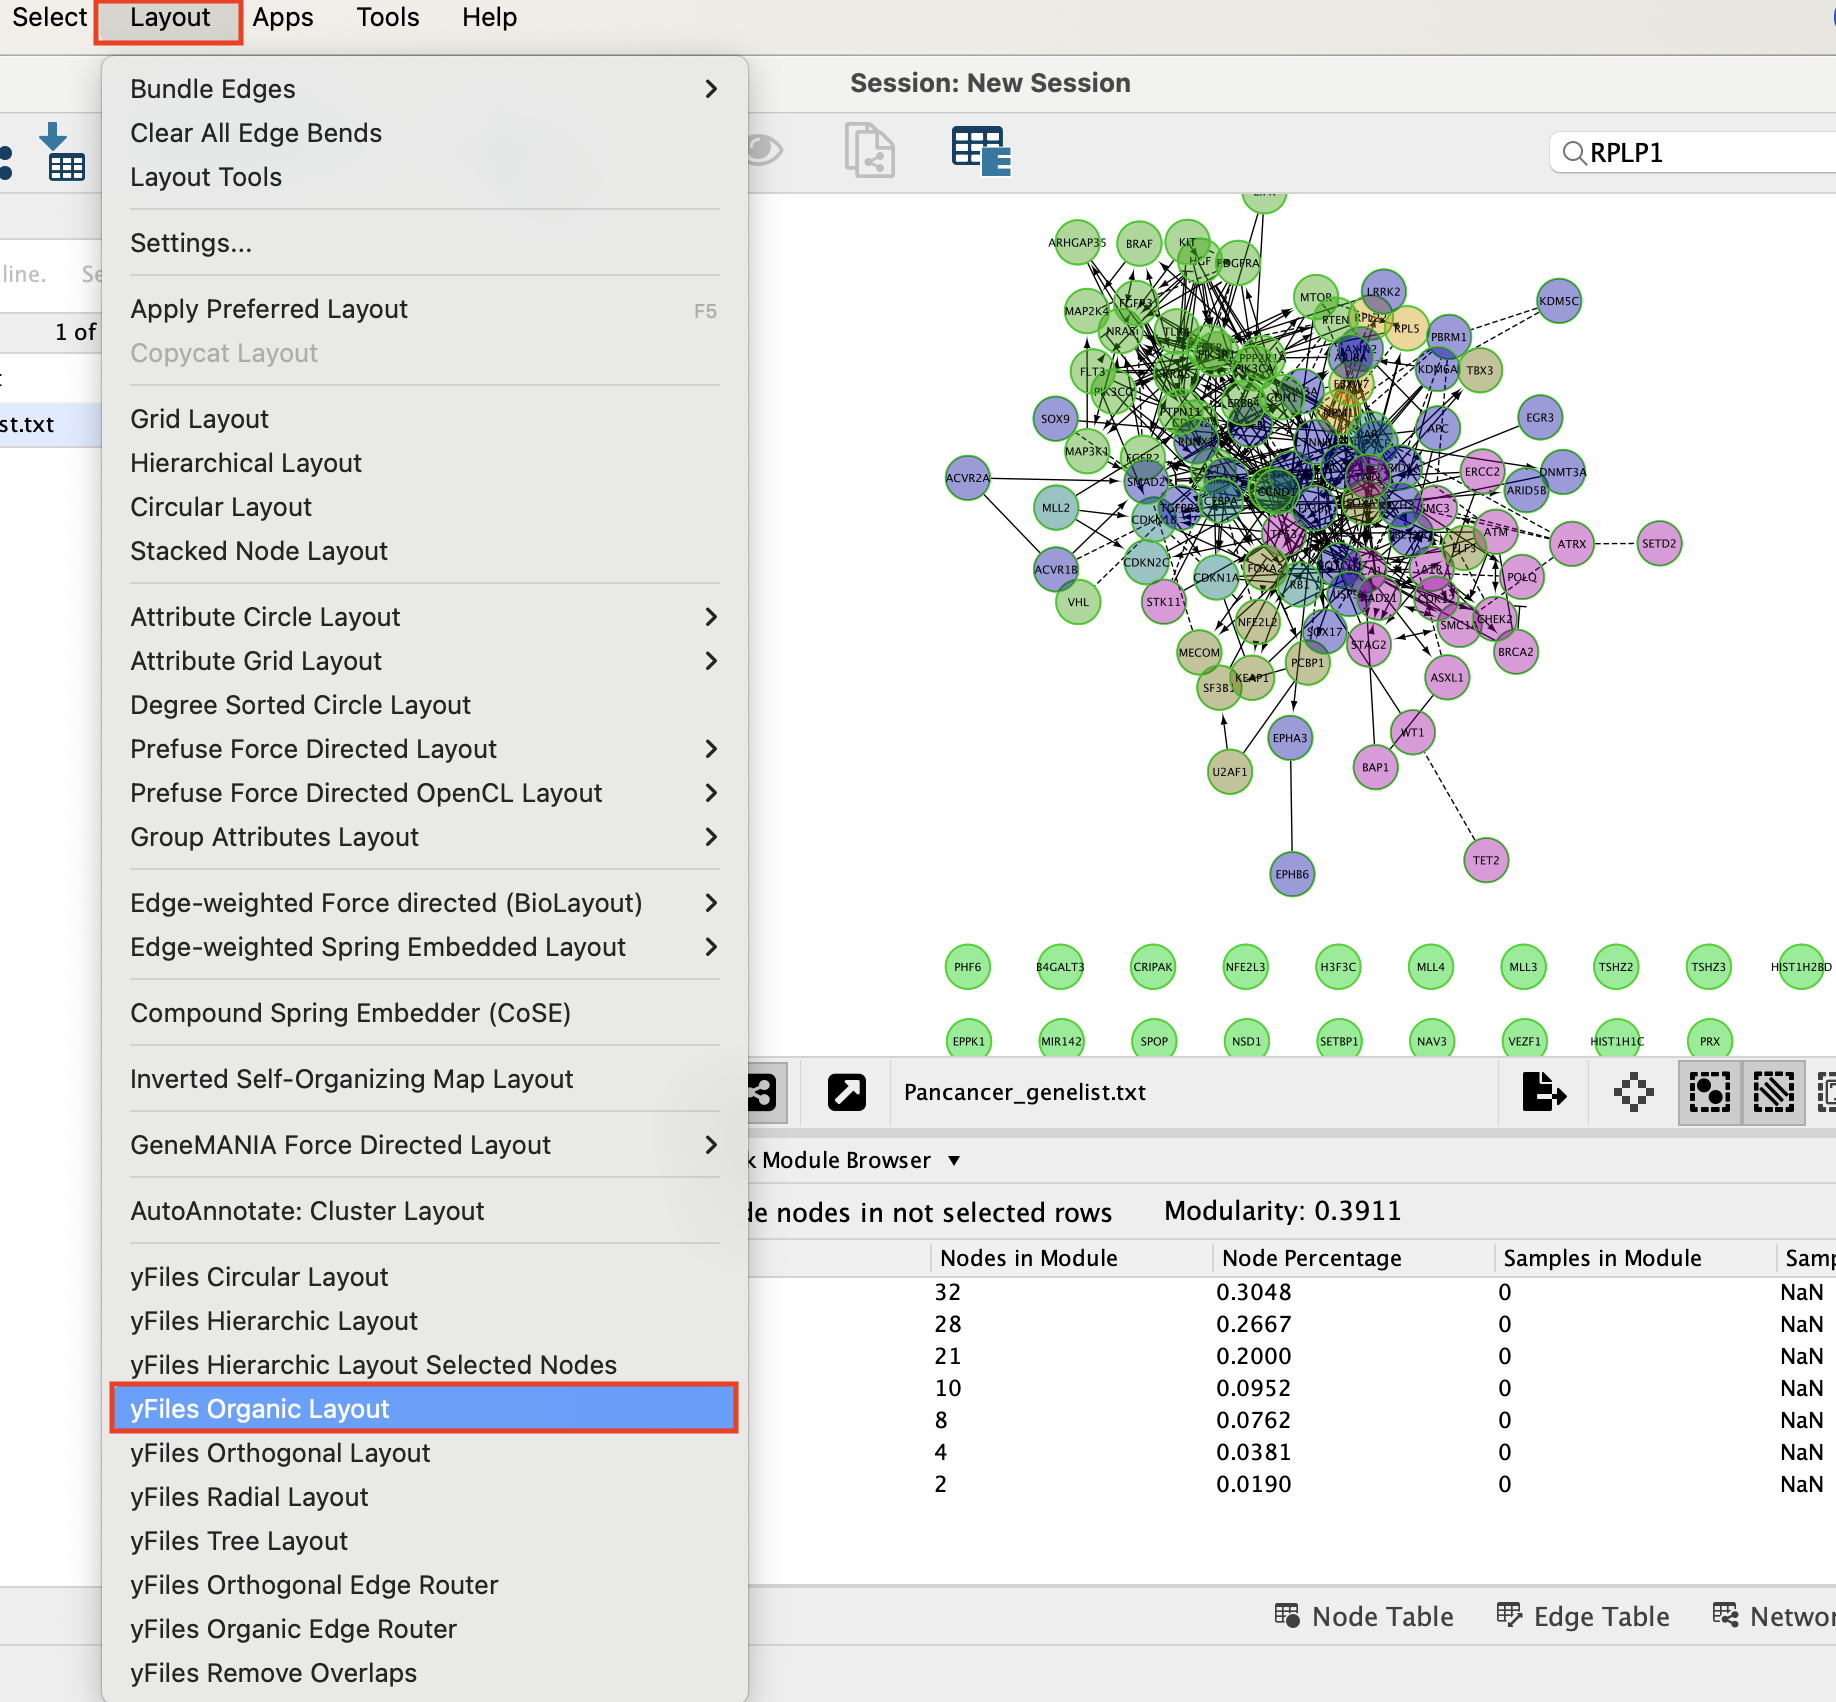Open the Apps menu

point(282,18)
